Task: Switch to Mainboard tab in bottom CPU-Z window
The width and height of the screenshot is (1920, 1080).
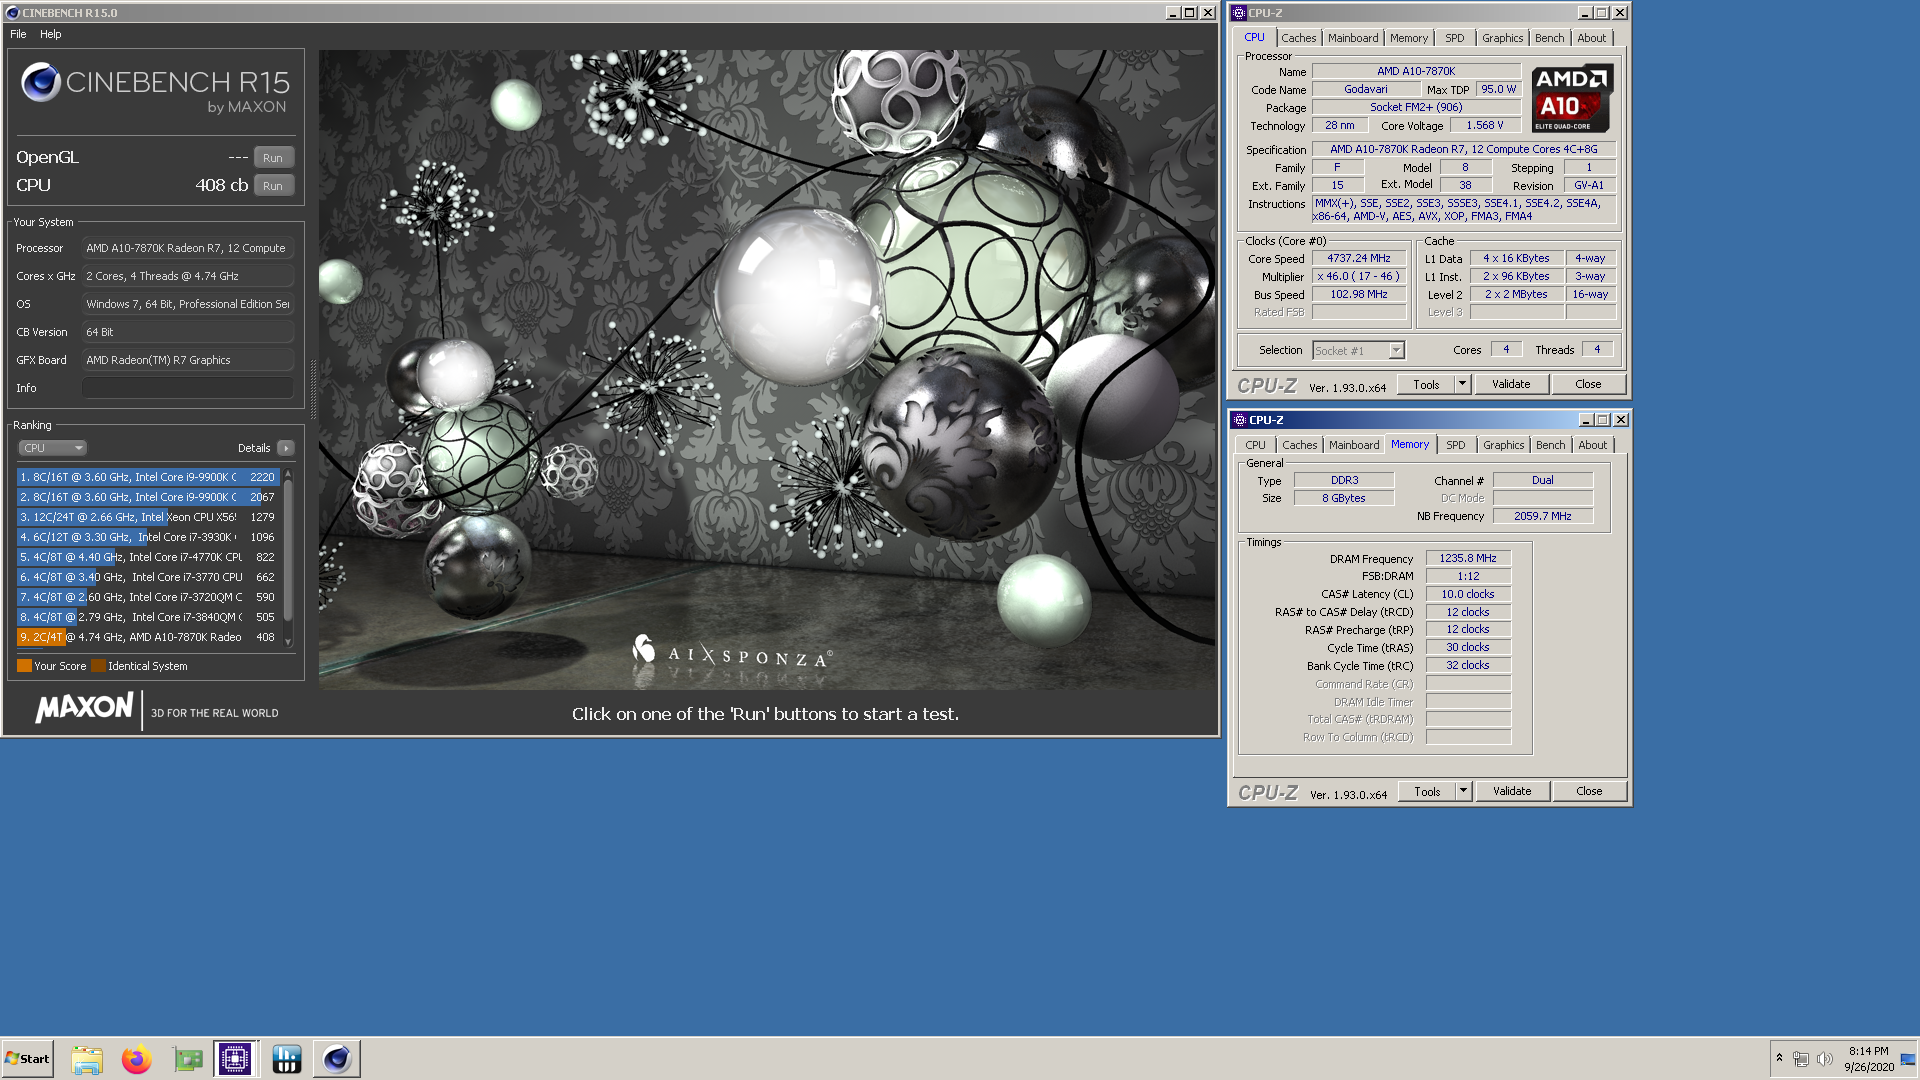Action: pyautogui.click(x=1354, y=445)
